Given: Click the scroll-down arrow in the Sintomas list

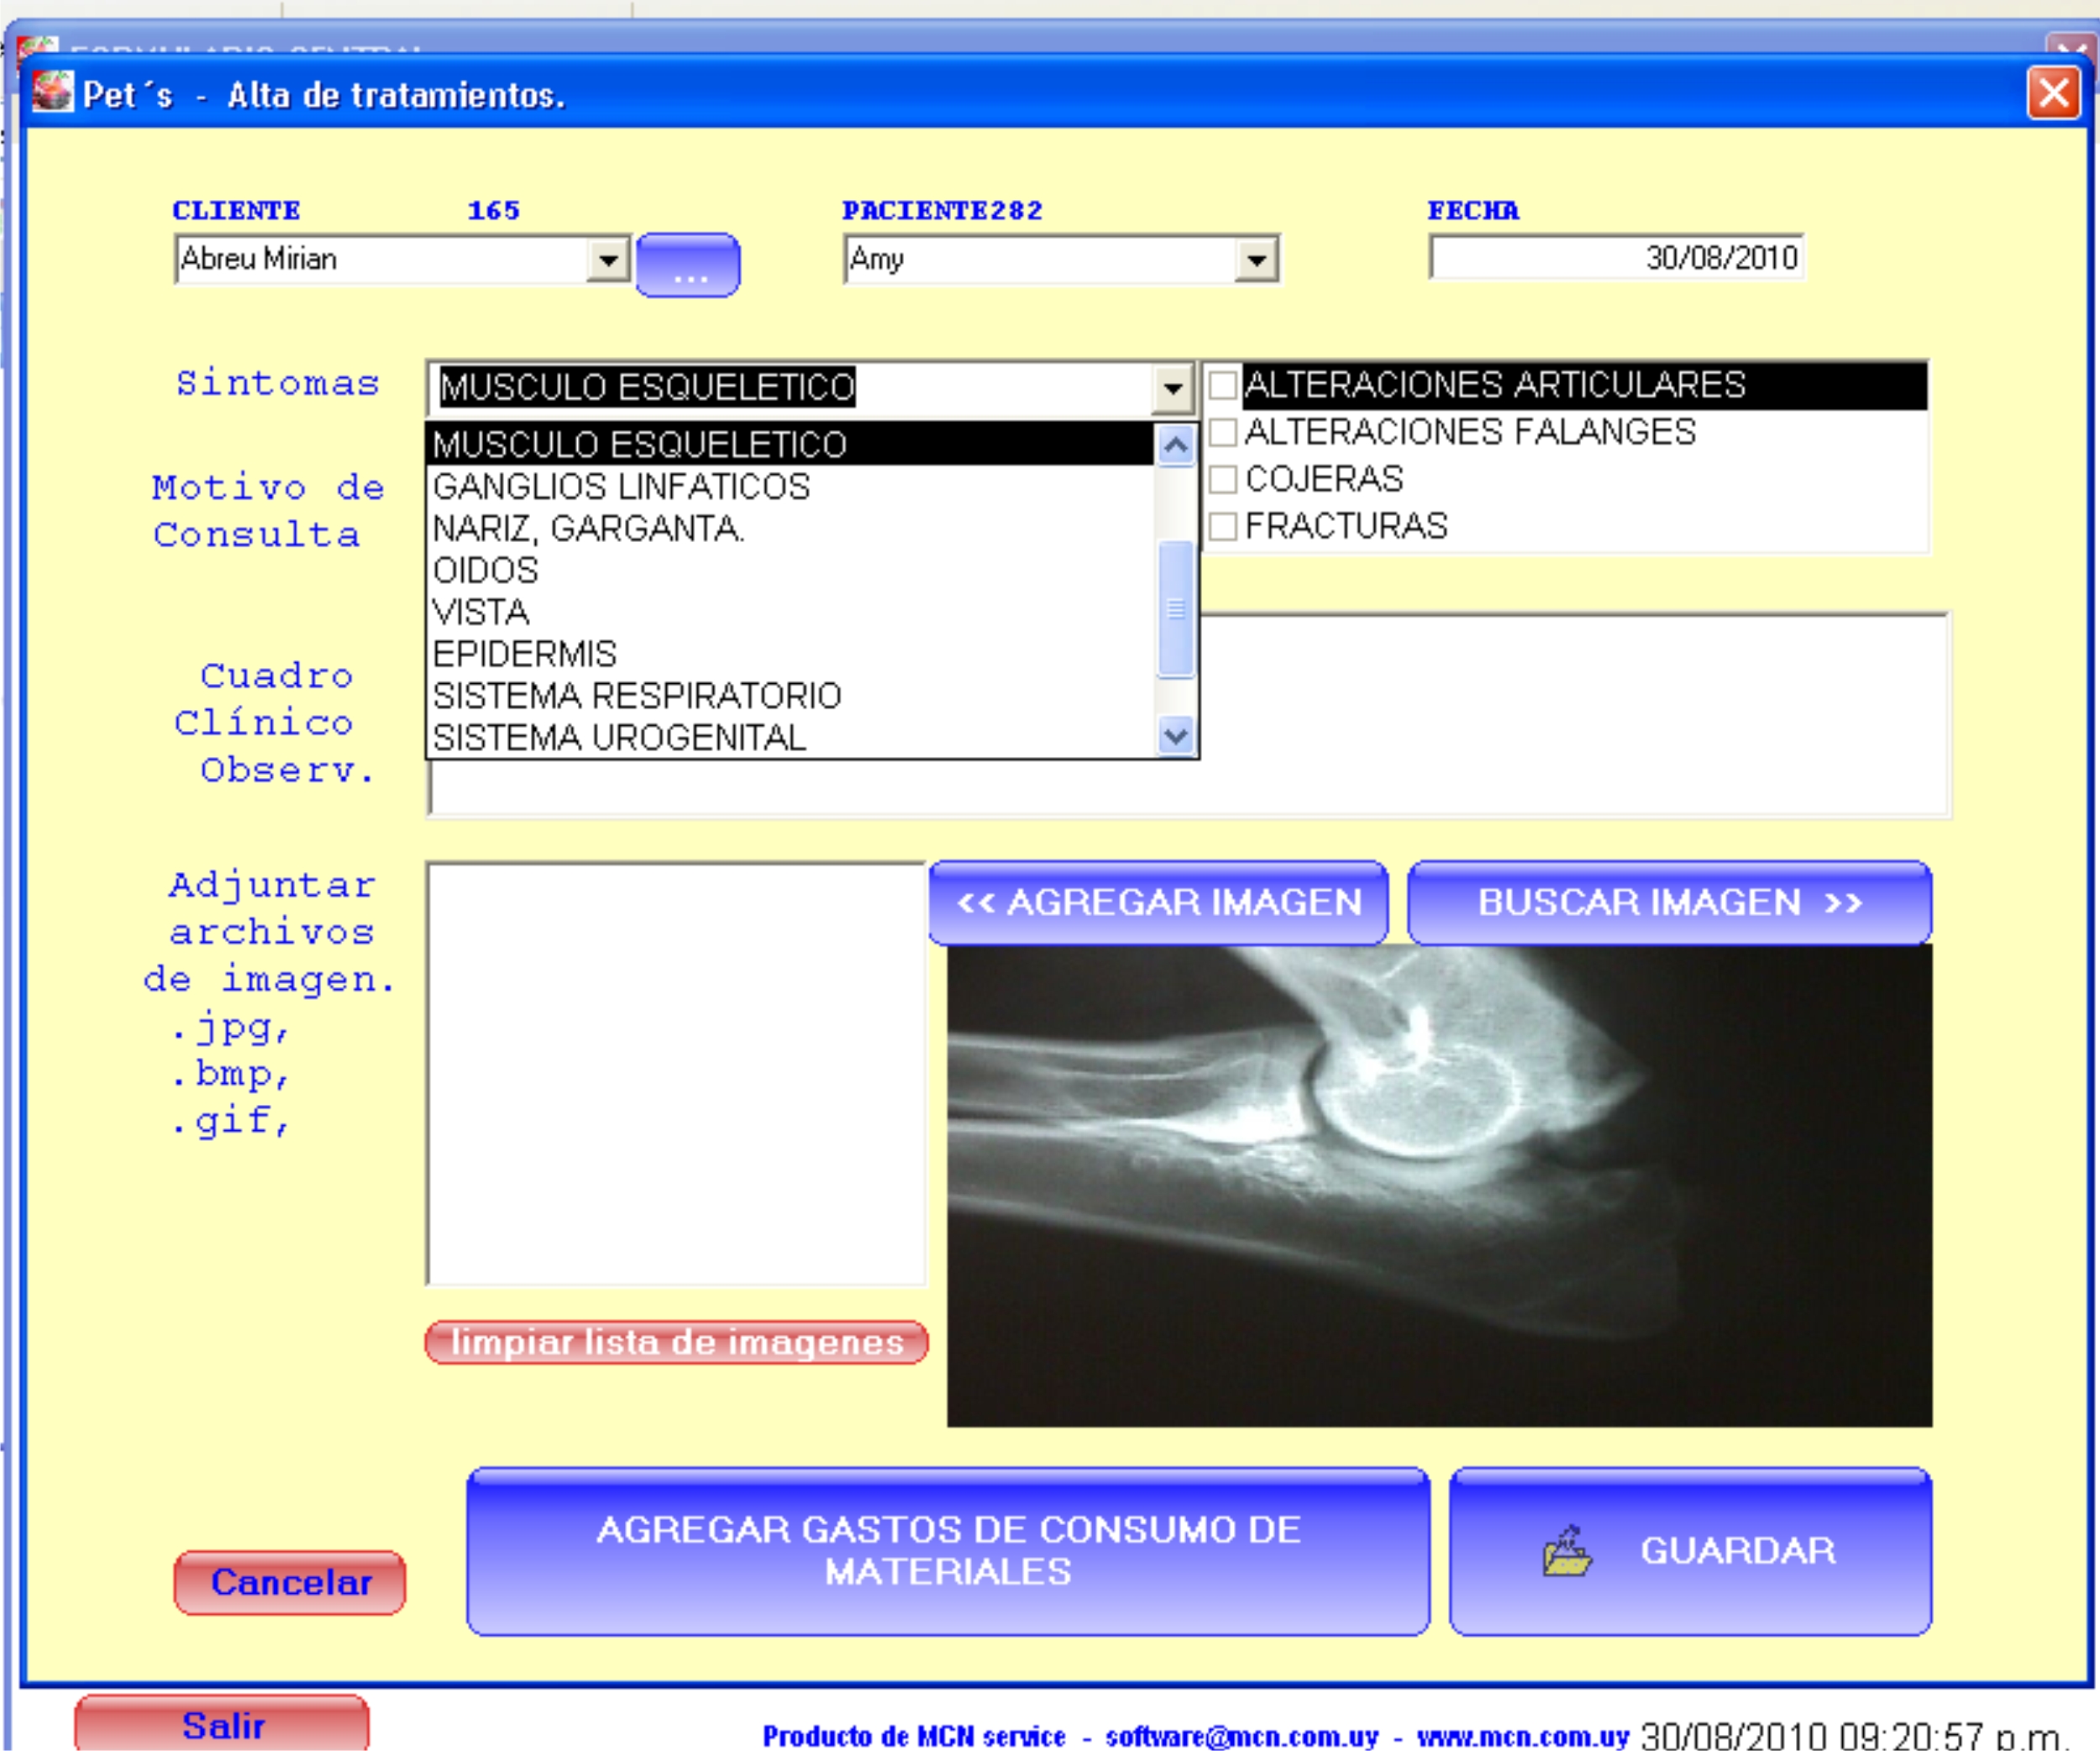Looking at the screenshot, I should [x=1176, y=737].
